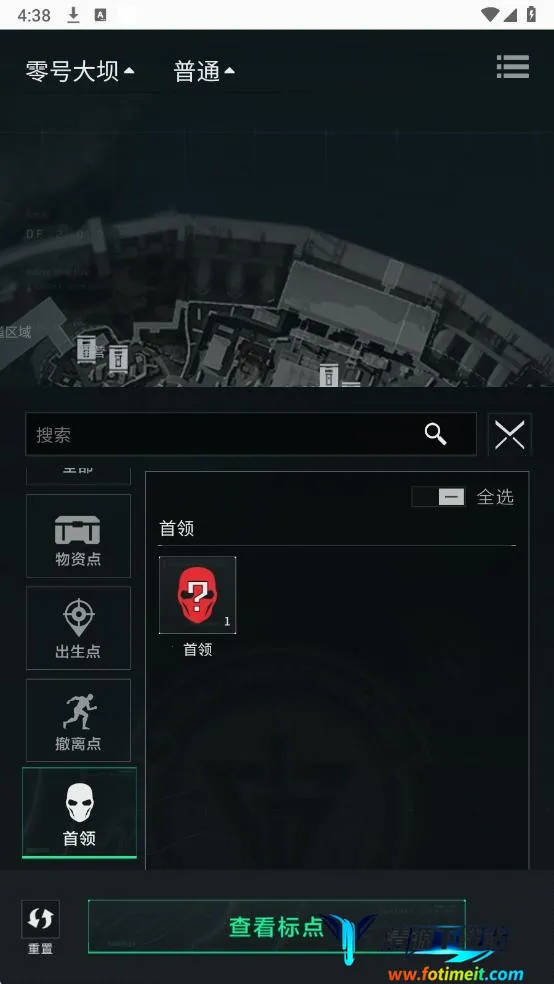
Task: Tap the second container marker on map
Action: click(117, 358)
